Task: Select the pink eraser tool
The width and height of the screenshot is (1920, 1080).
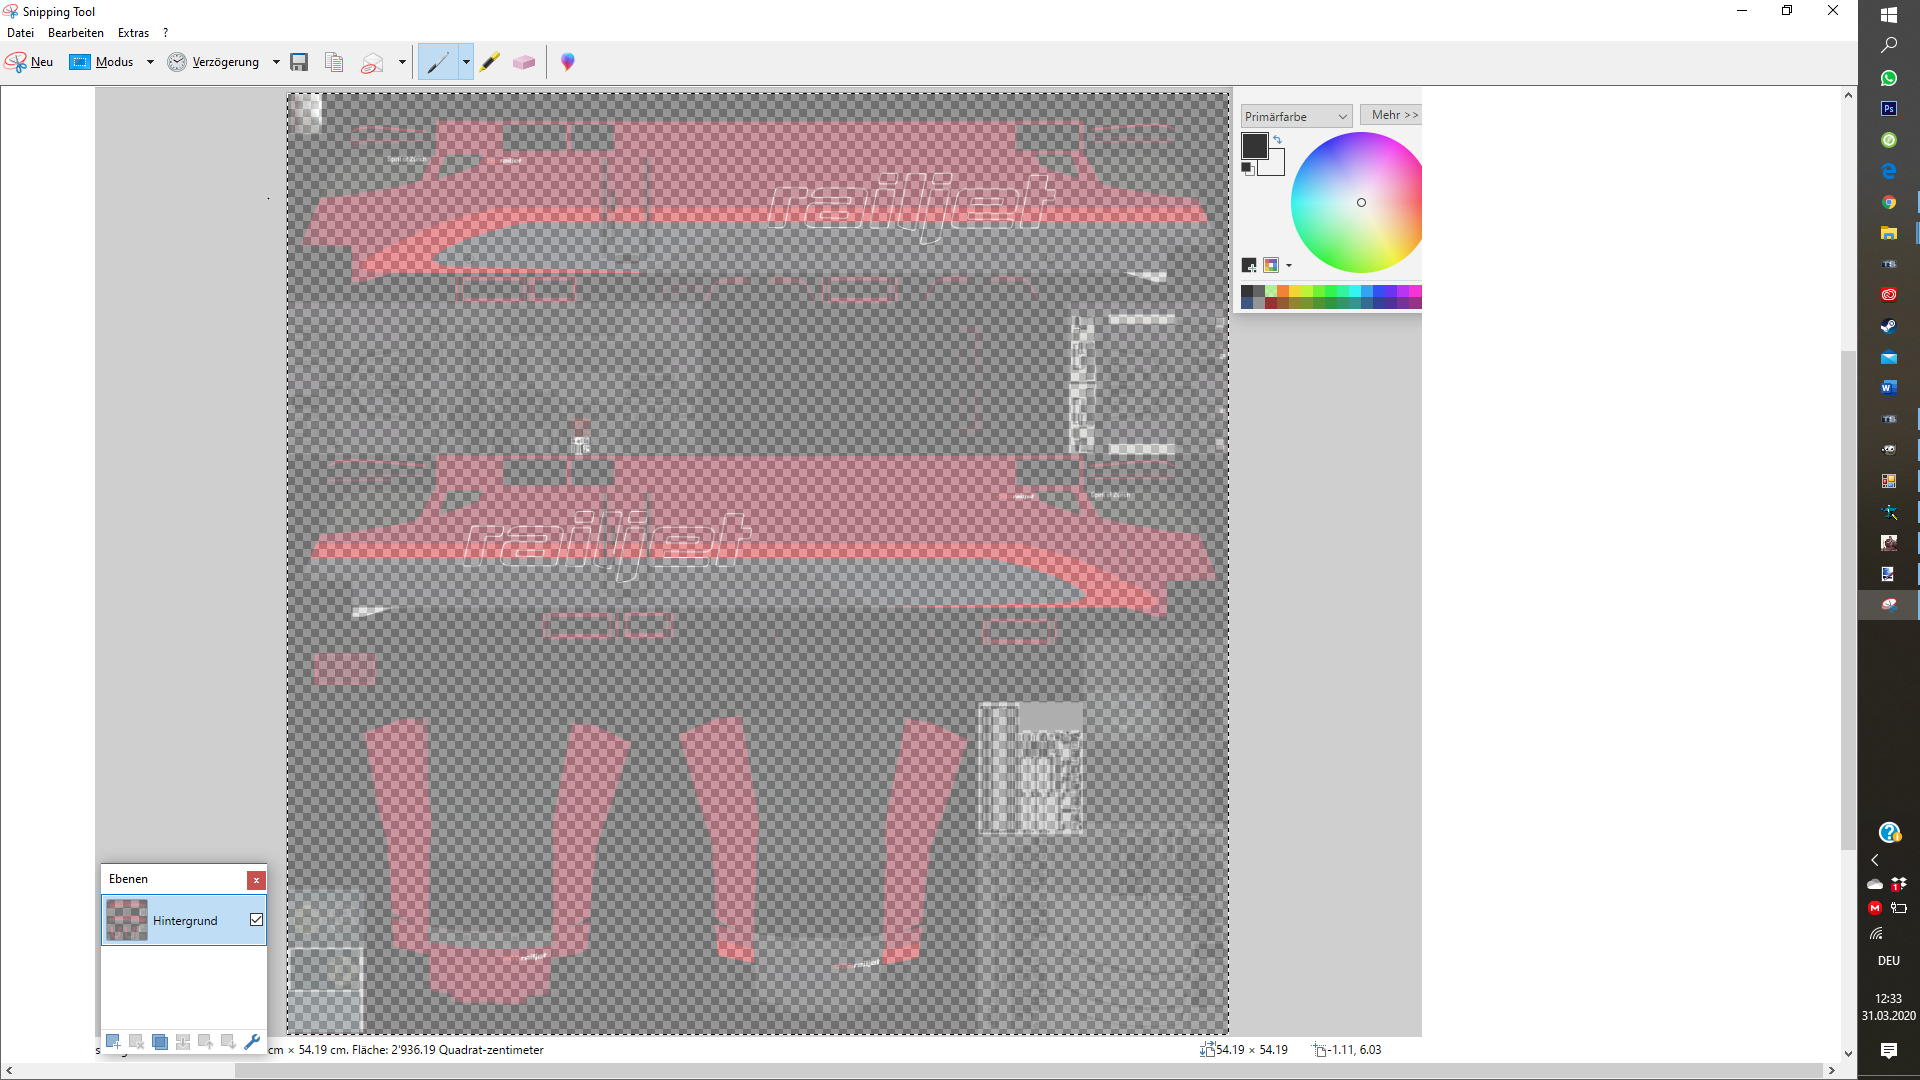Action: pyautogui.click(x=524, y=62)
